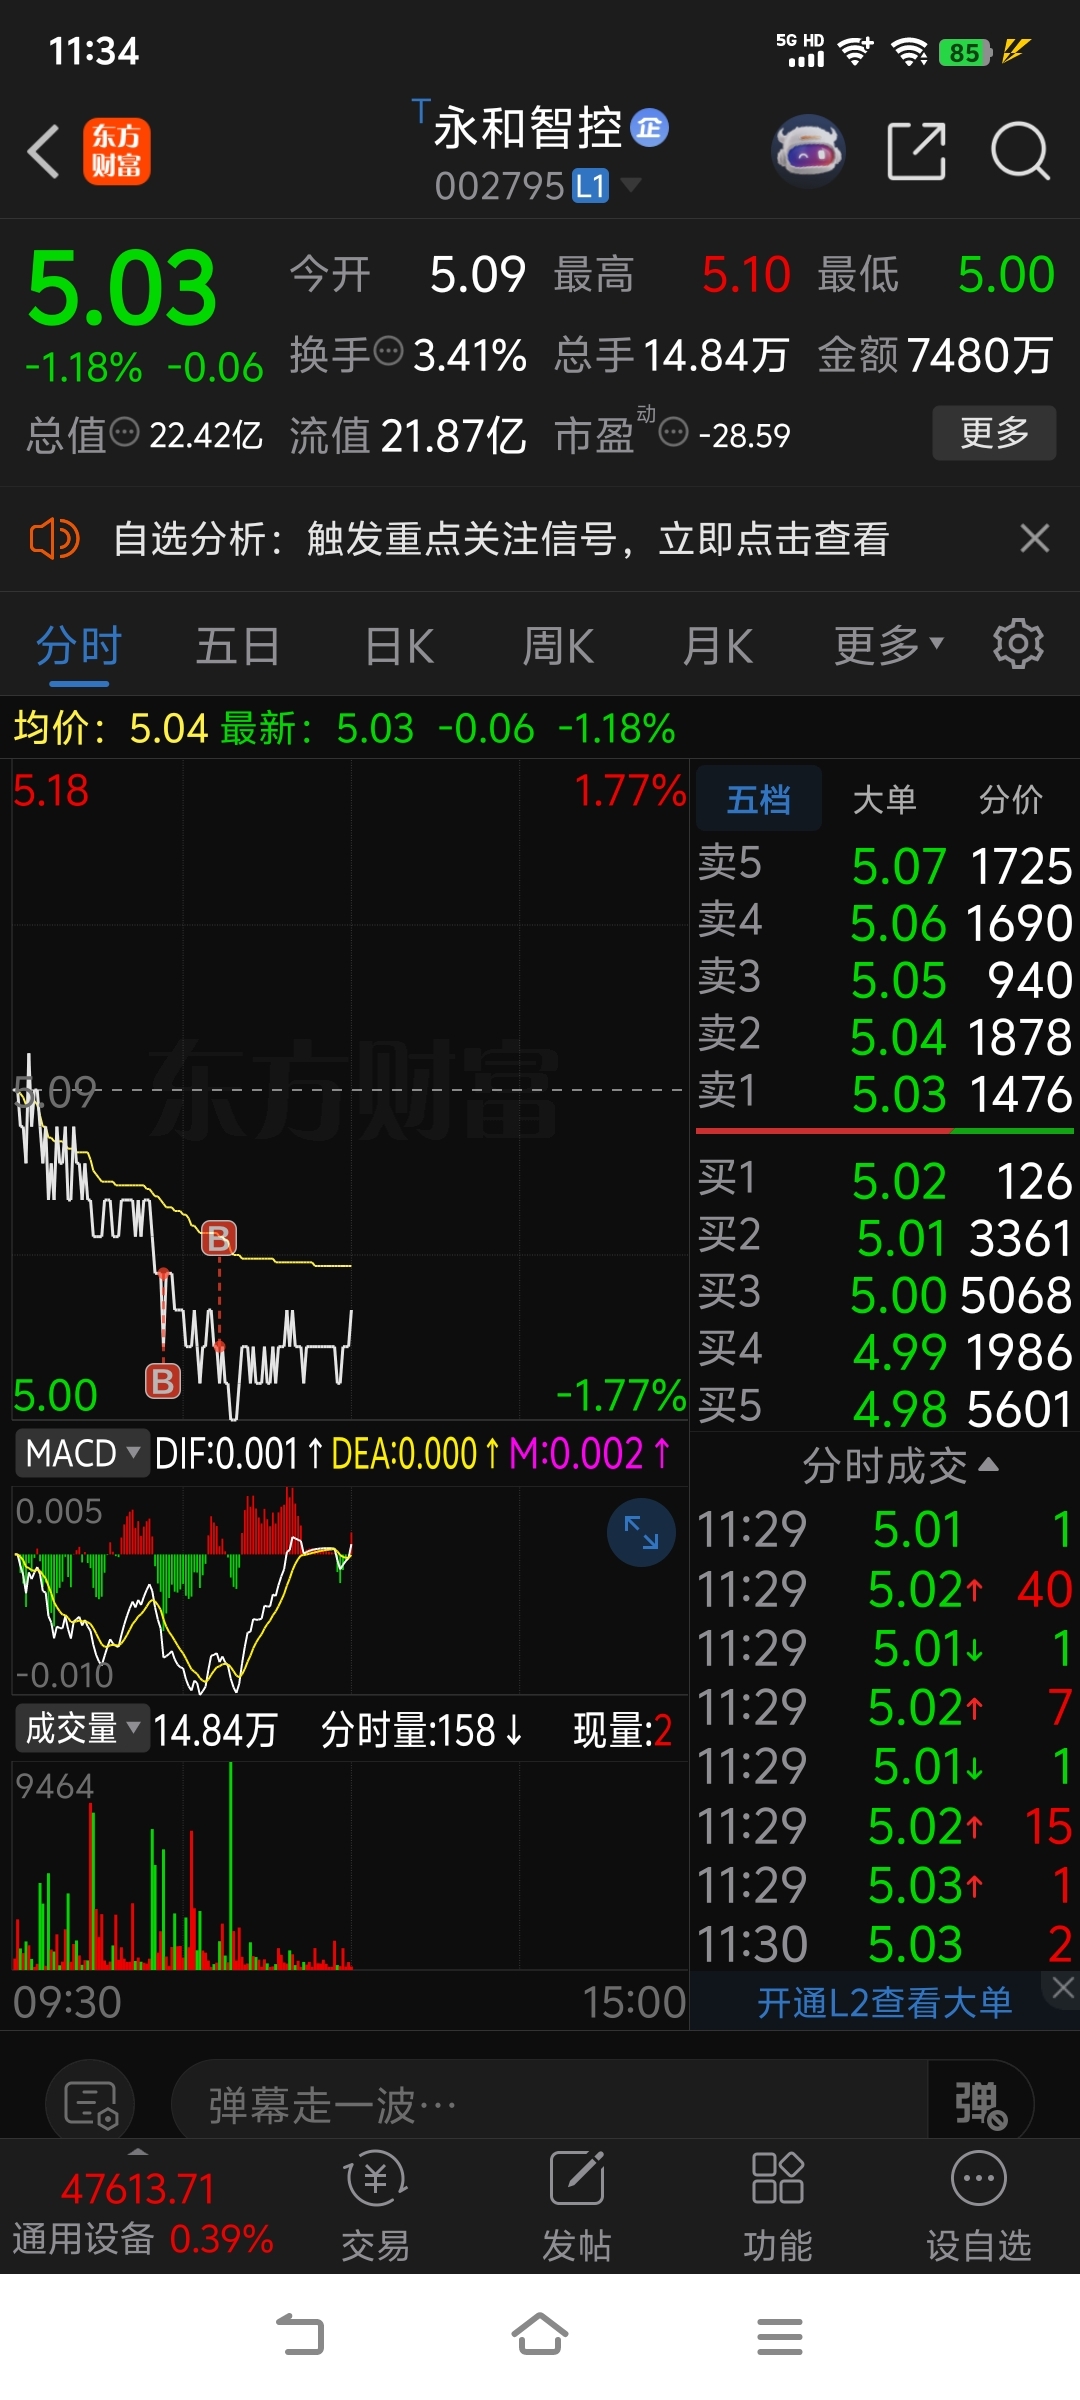Viewport: 1080px width, 2400px height.
Task: Tap the 买1 row at 5.02
Action: pos(885,1180)
